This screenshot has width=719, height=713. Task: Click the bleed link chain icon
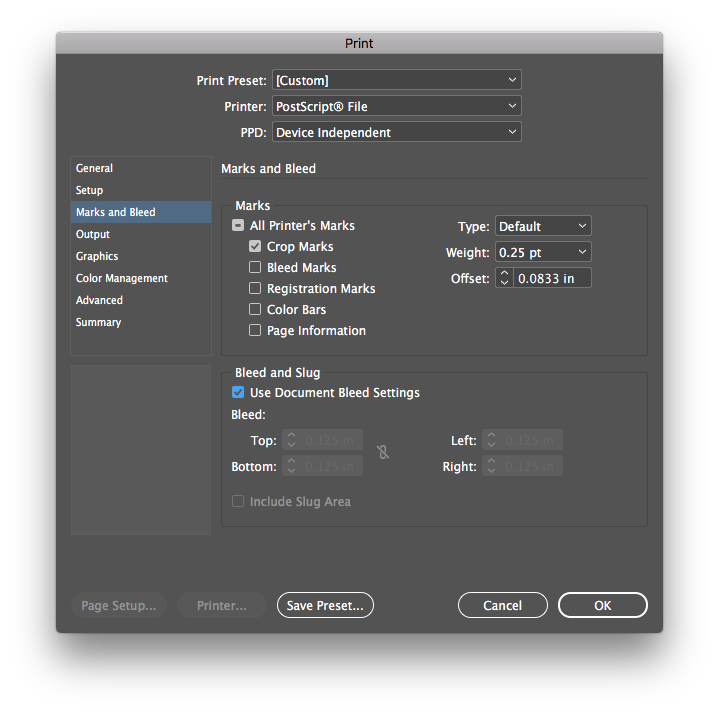[x=383, y=453]
